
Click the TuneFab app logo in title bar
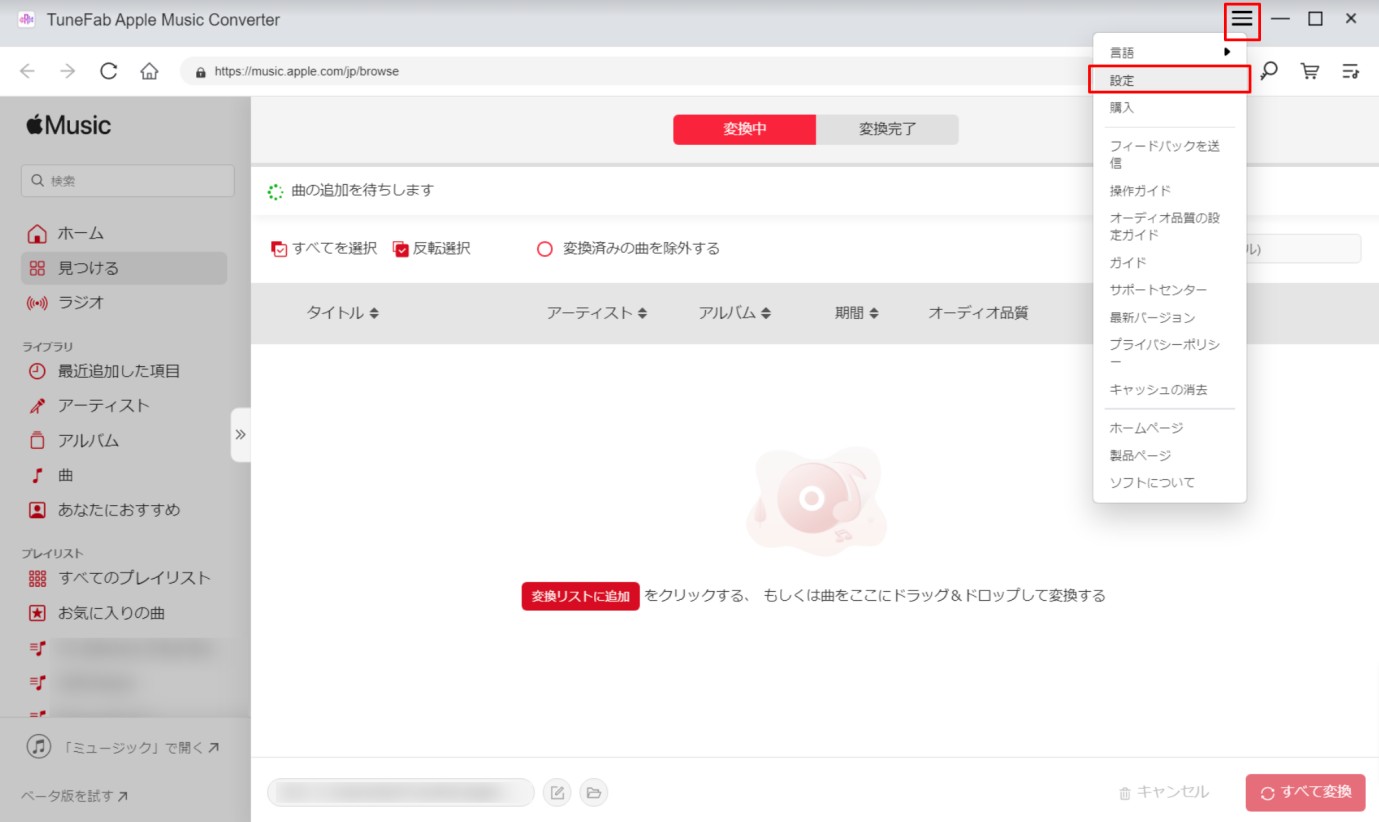coord(27,20)
